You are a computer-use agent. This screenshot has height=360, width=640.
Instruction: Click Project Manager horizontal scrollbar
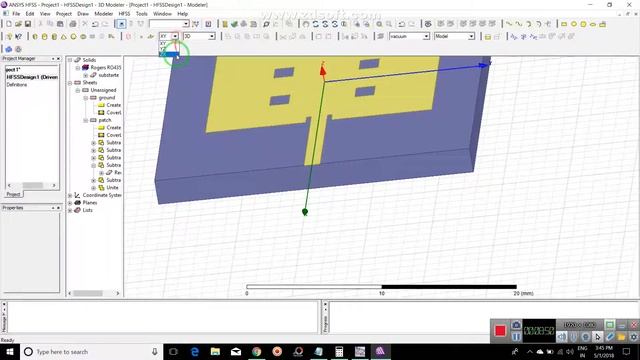(32, 185)
